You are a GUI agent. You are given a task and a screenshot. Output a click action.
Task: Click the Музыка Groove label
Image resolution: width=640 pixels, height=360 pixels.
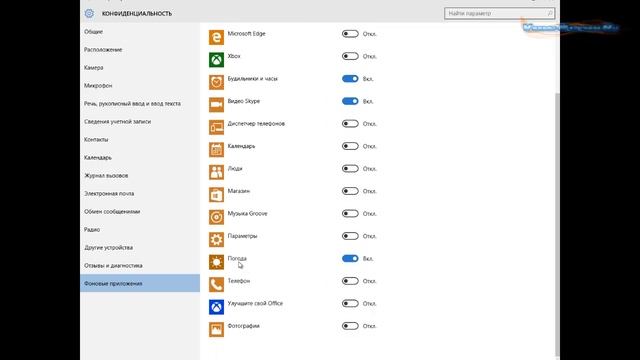click(247, 213)
